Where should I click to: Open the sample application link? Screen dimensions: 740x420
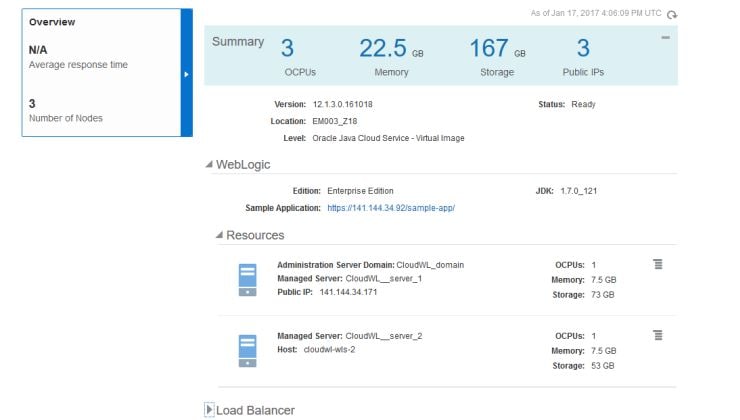click(x=391, y=208)
